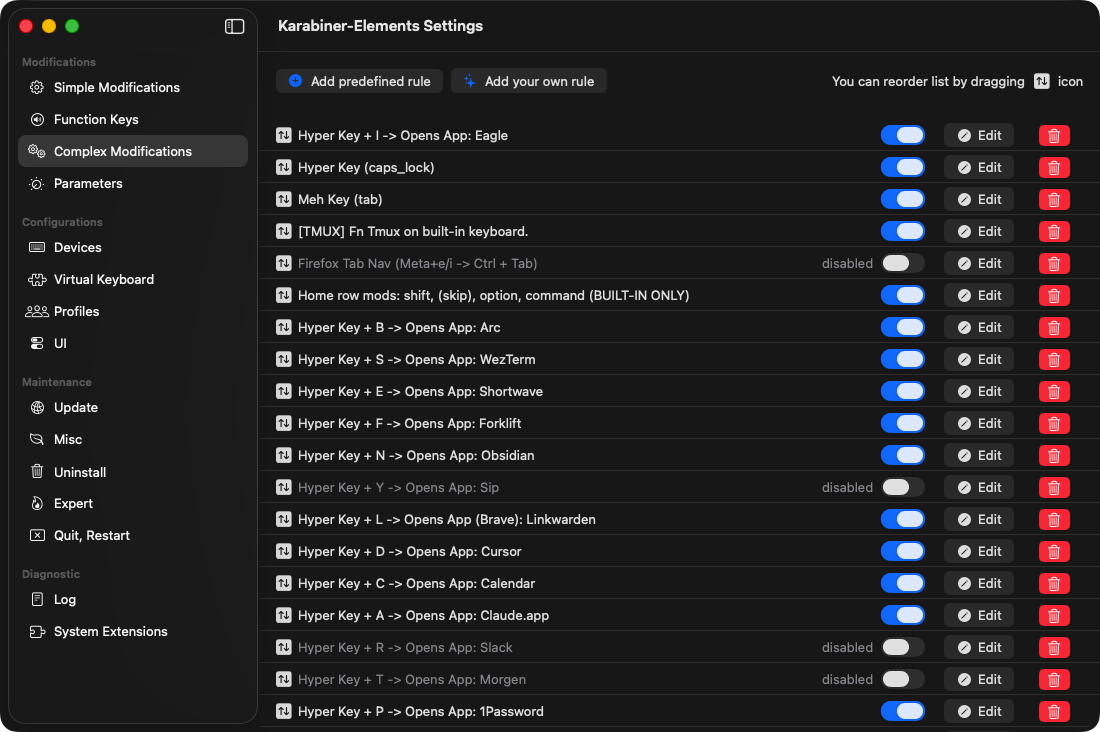Enable the Firefox Tab Nav rule
This screenshot has height=732, width=1100.
903,263
